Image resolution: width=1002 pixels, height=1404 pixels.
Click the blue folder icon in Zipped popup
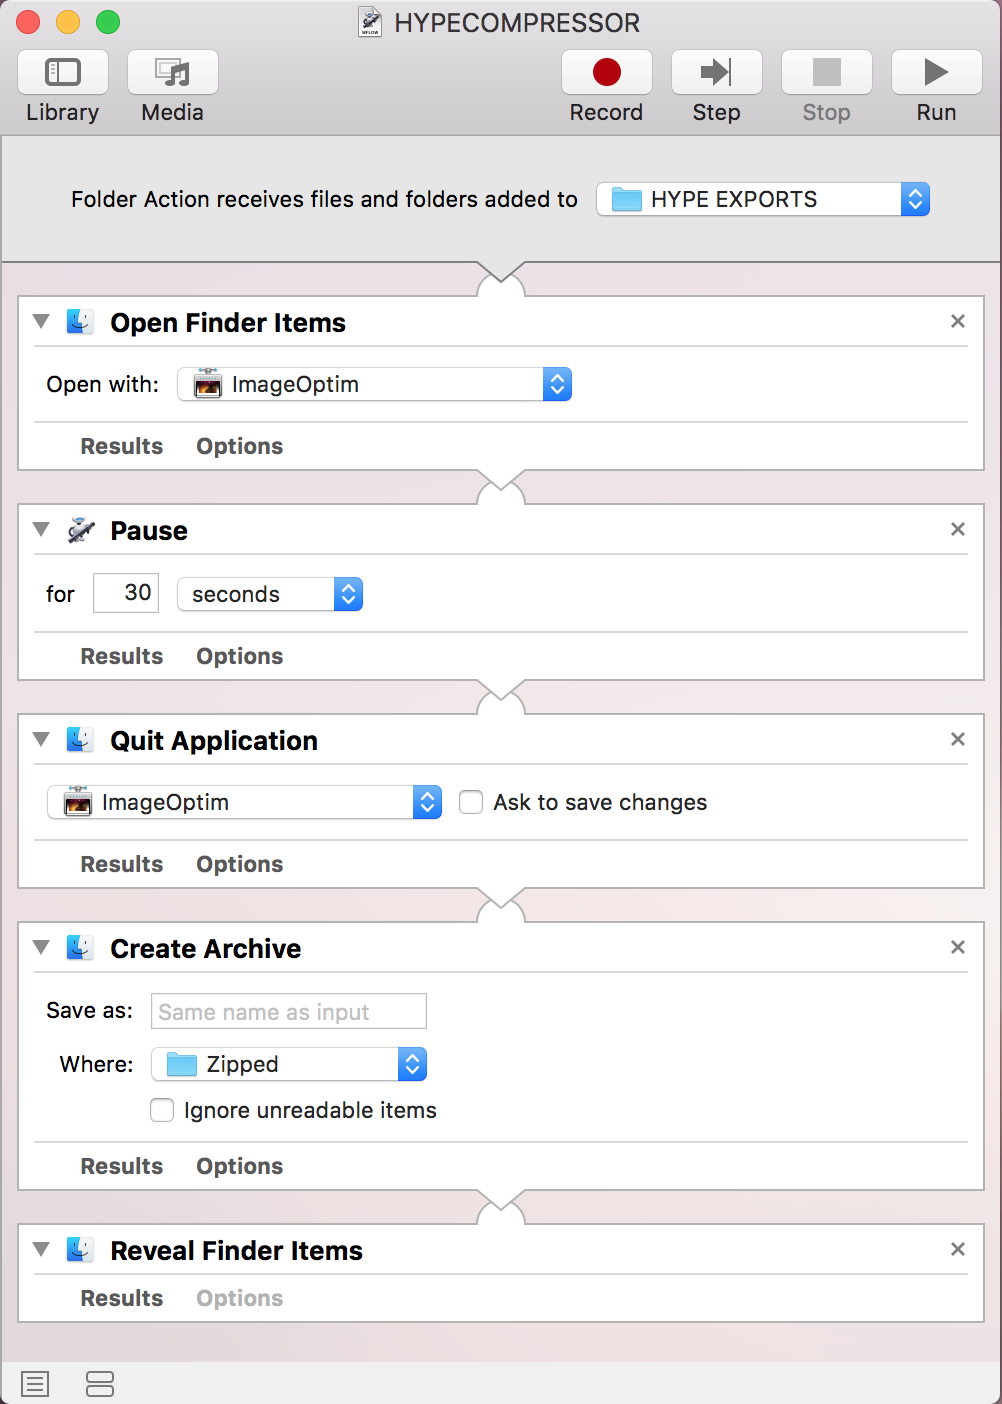pos(181,1064)
